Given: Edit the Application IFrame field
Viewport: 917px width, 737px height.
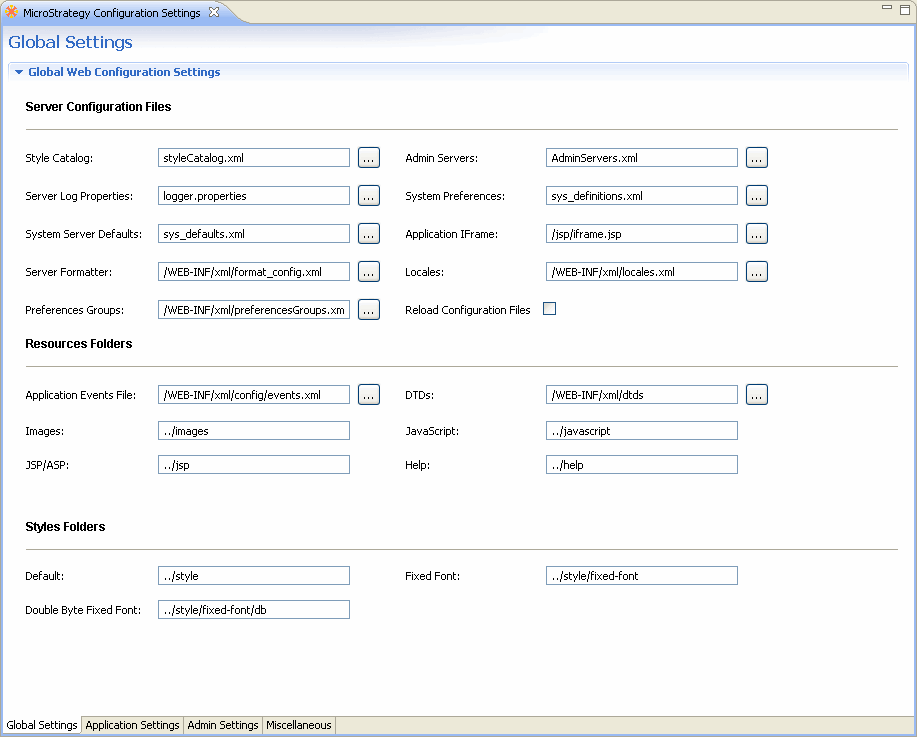Looking at the screenshot, I should (x=642, y=233).
